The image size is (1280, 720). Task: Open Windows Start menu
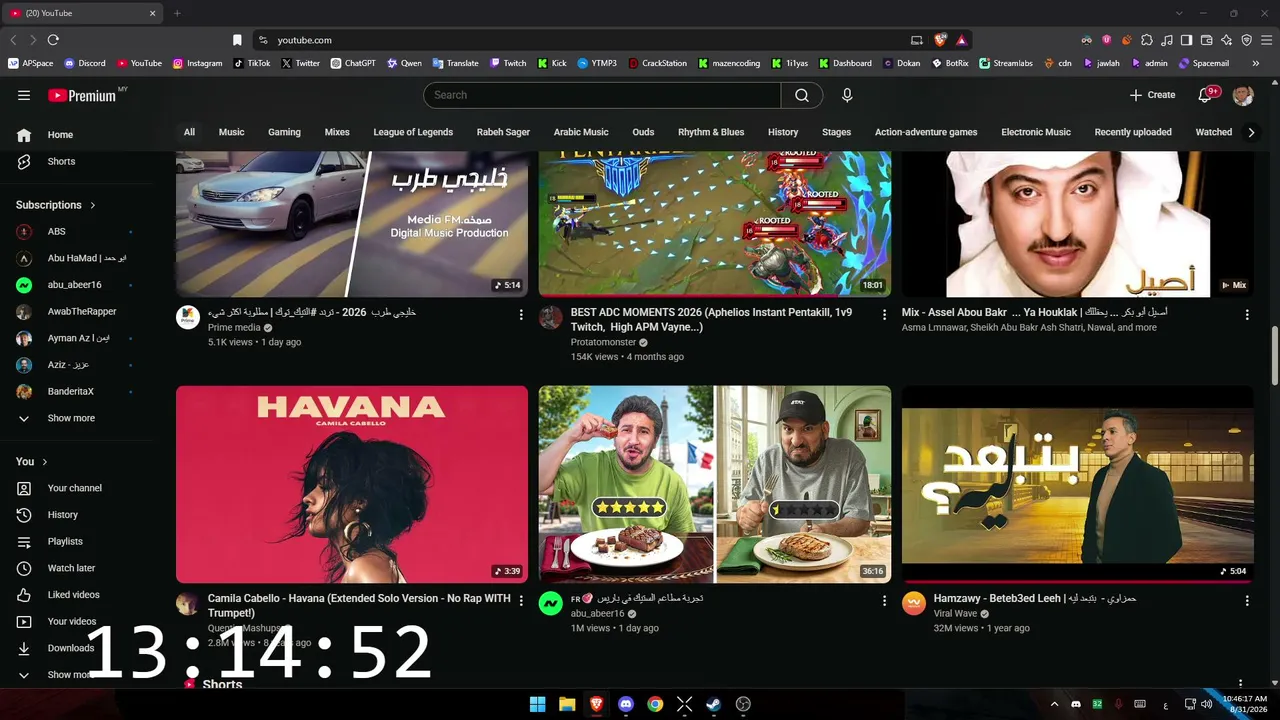[x=537, y=704]
